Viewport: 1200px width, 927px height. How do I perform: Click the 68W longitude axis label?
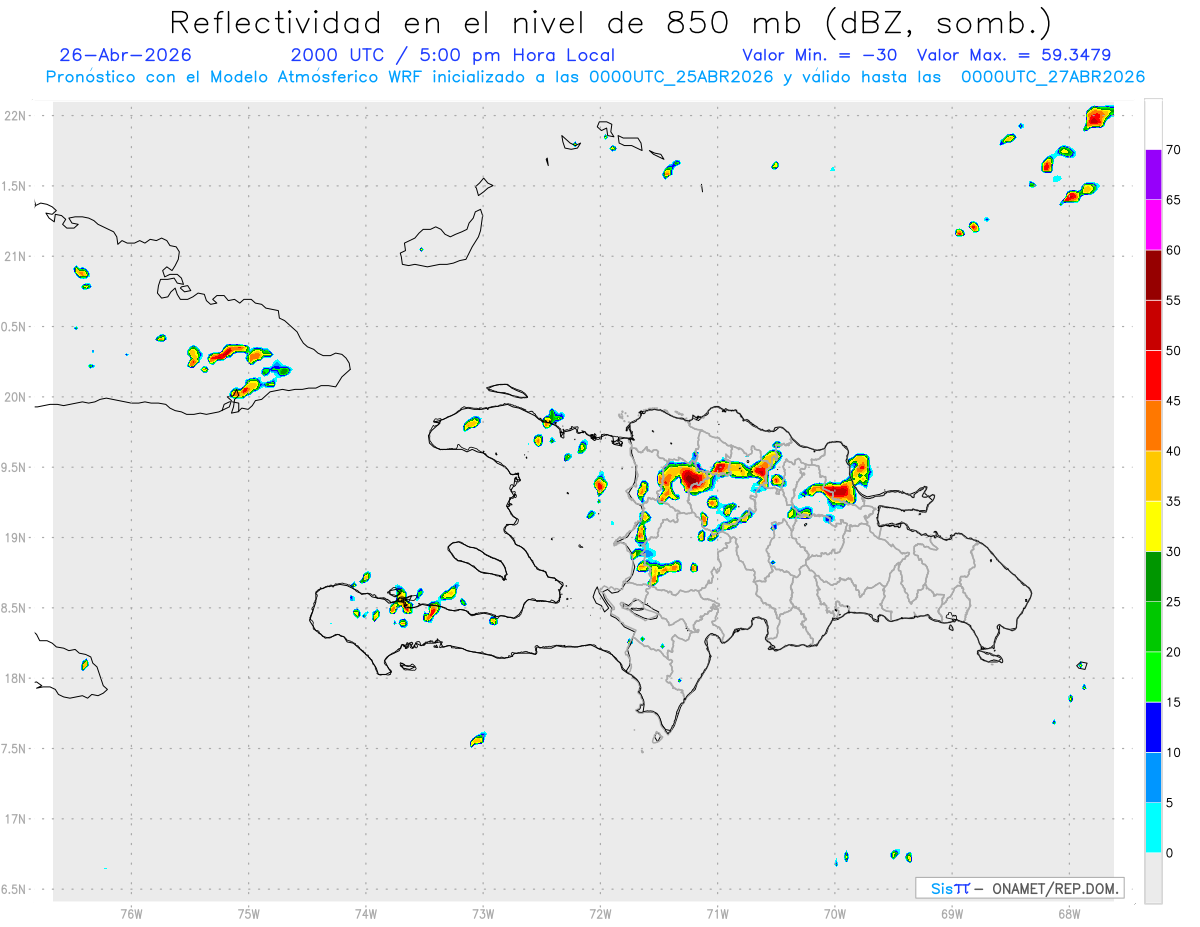point(1069,913)
